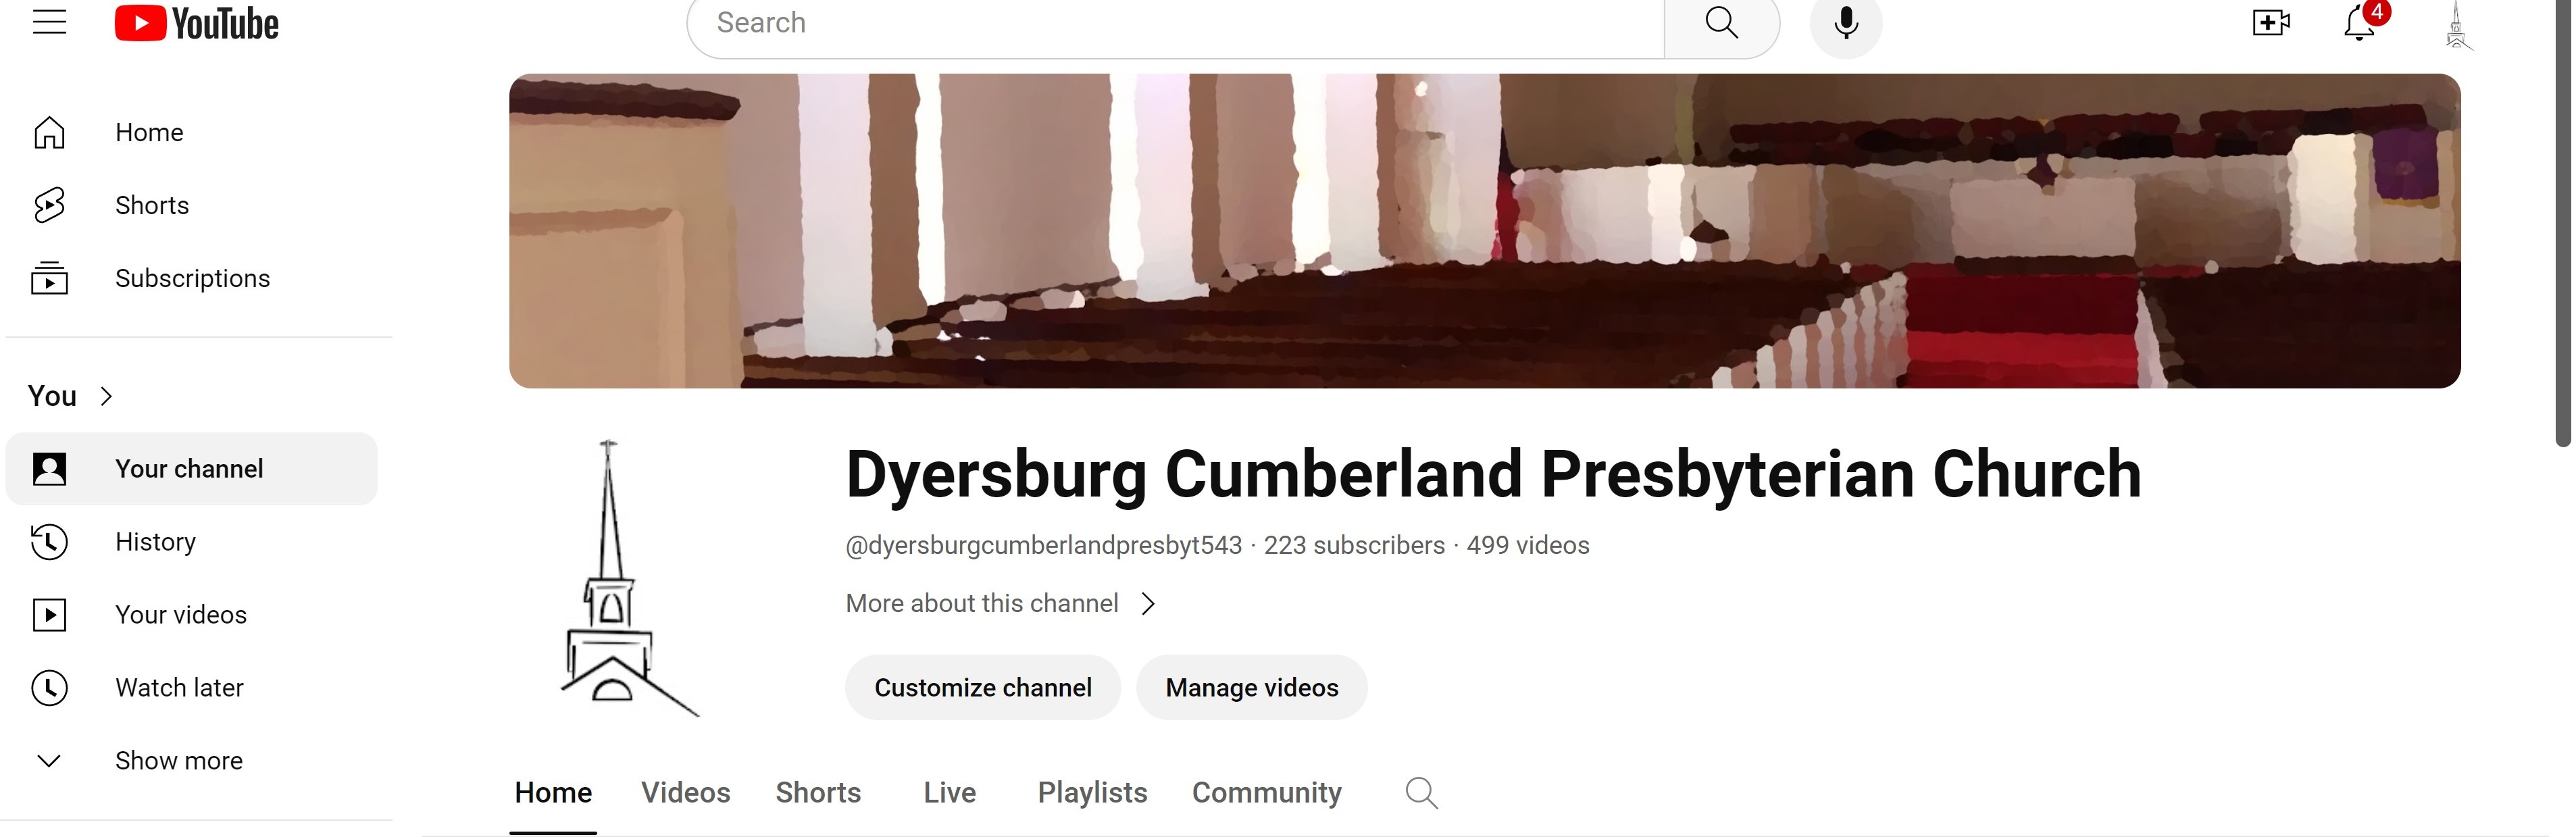The width and height of the screenshot is (2576, 837).
Task: Open the notifications bell
Action: [x=2361, y=22]
